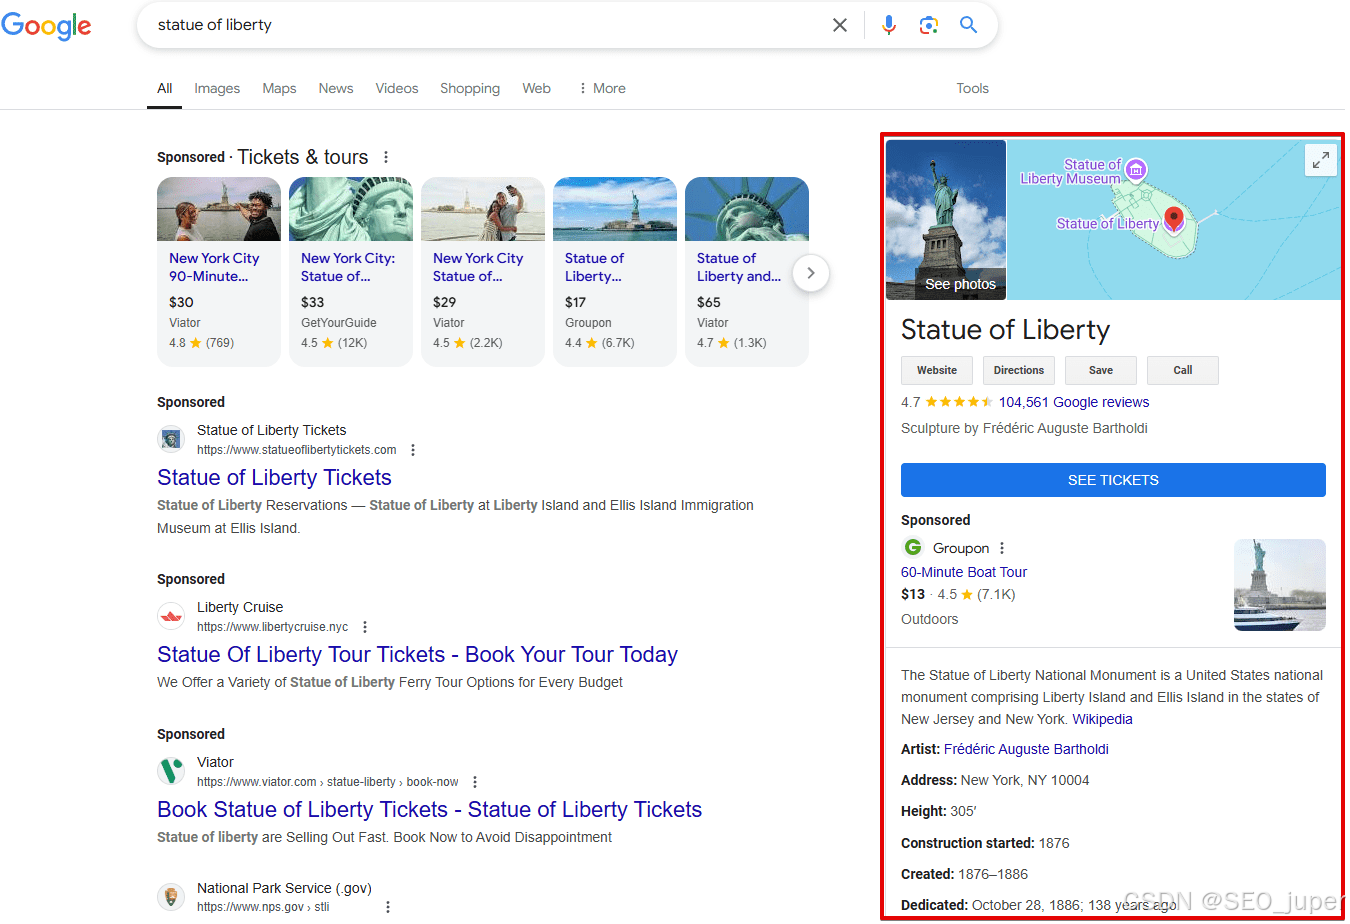The height and width of the screenshot is (924, 1350).
Task: Clear the search box with the X icon
Action: (840, 25)
